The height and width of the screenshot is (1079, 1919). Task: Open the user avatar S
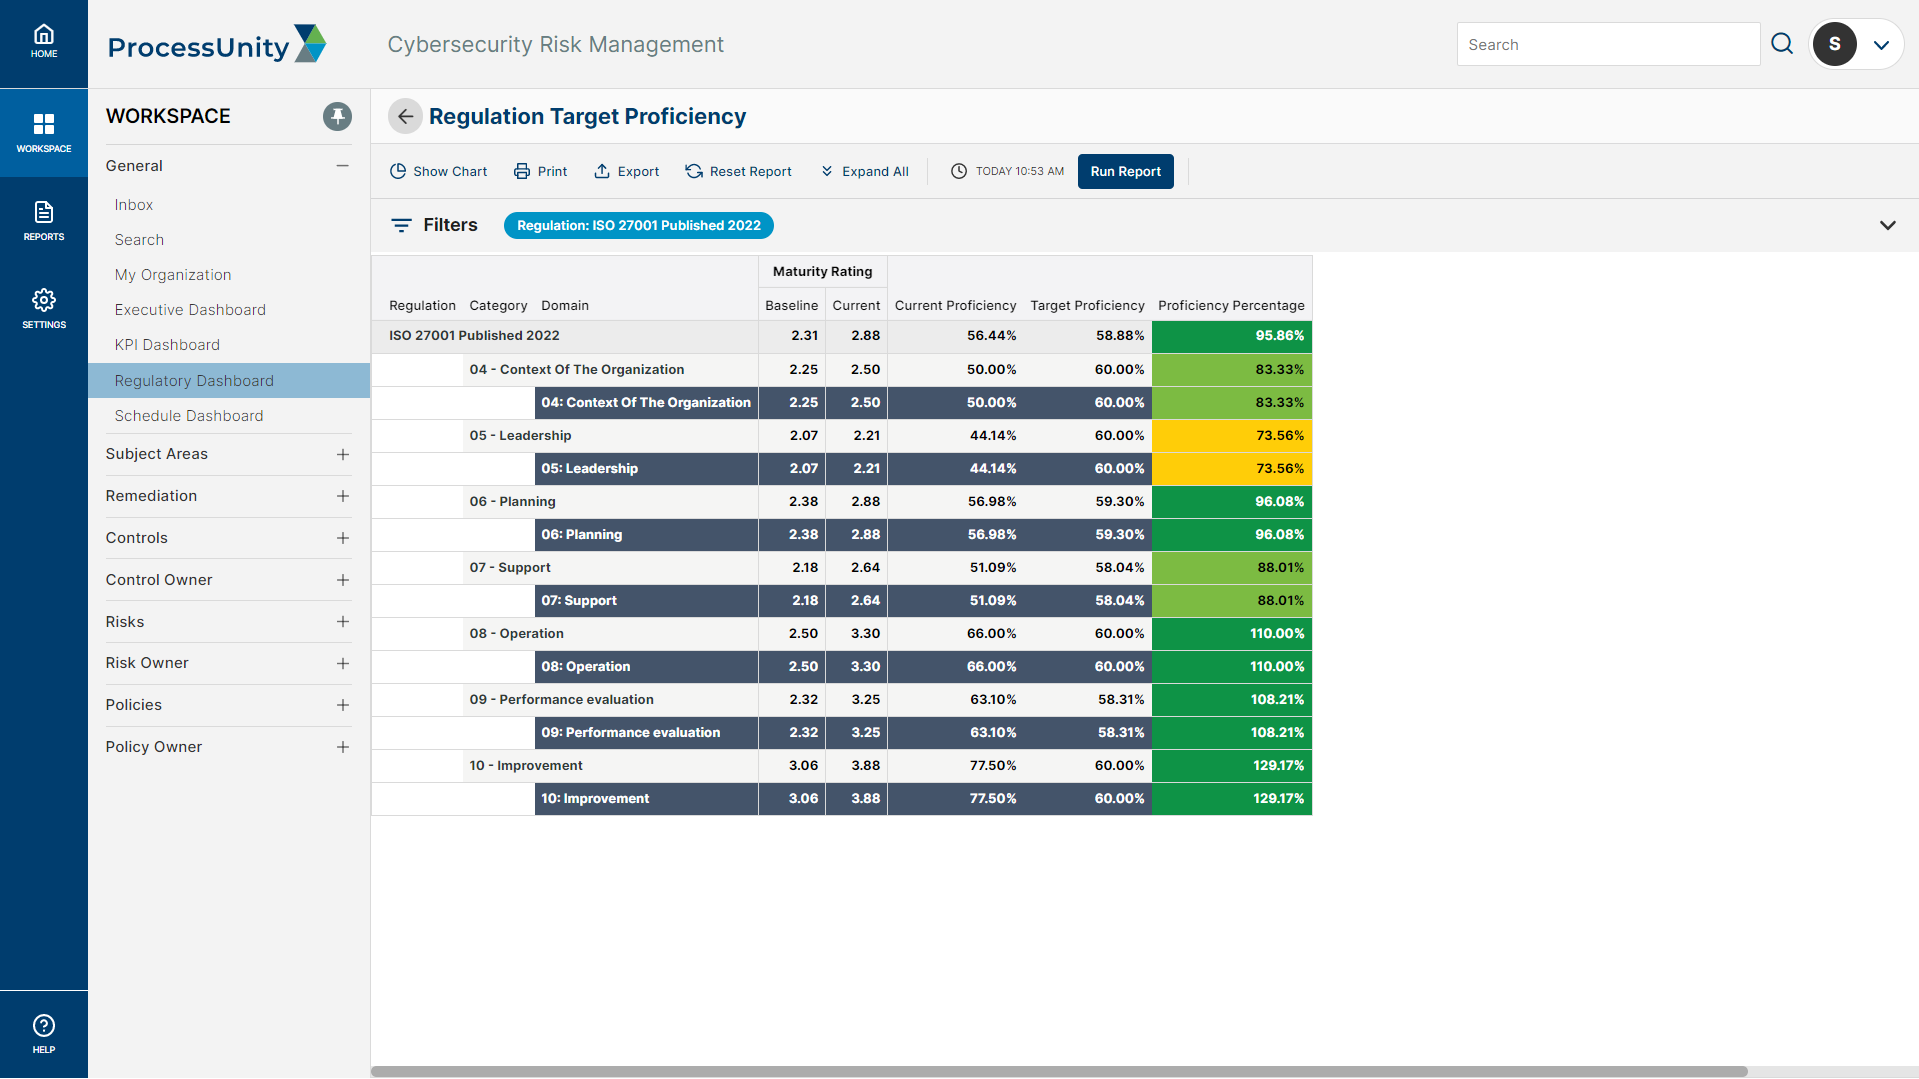(1834, 44)
